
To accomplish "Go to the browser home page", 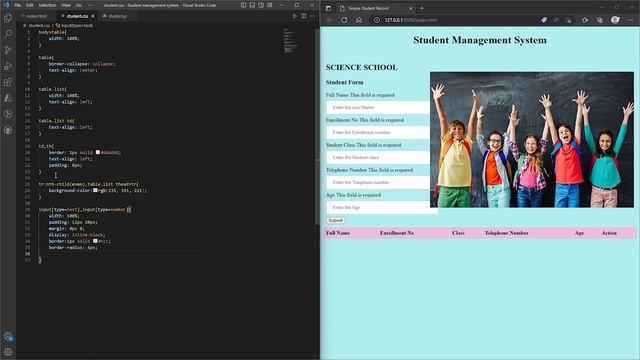I will (x=359, y=20).
